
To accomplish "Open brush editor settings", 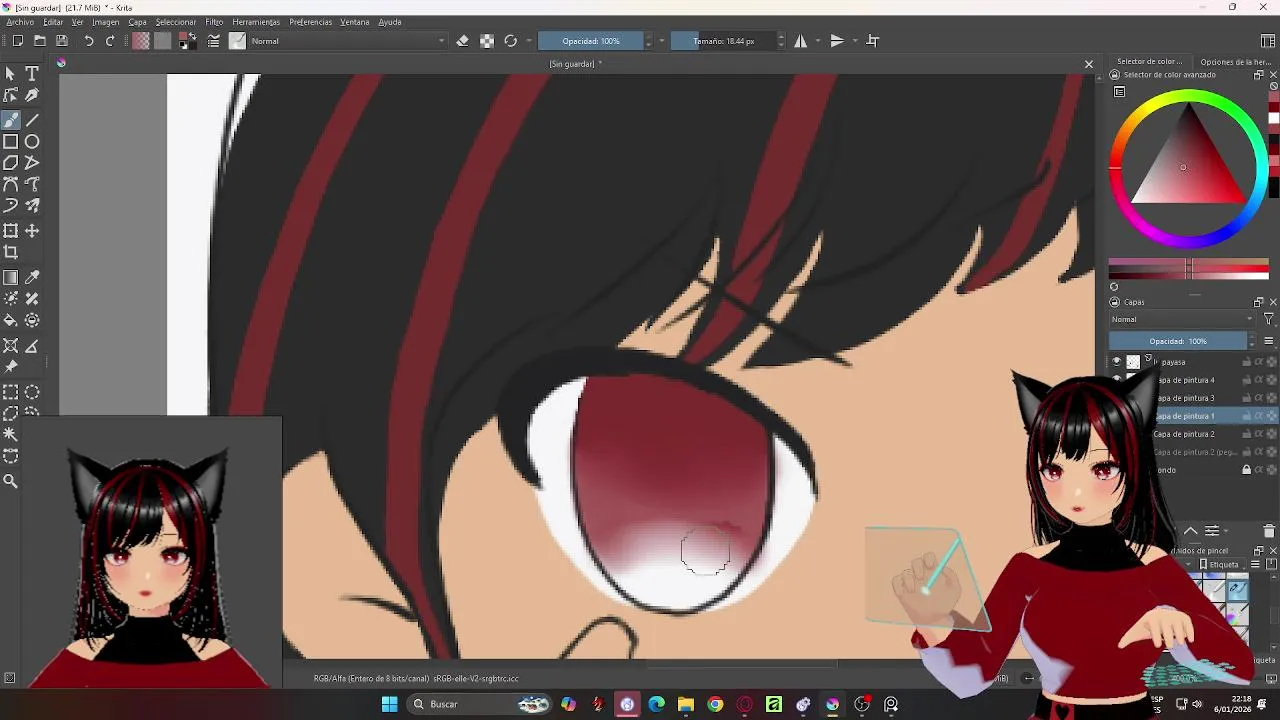I will [213, 41].
